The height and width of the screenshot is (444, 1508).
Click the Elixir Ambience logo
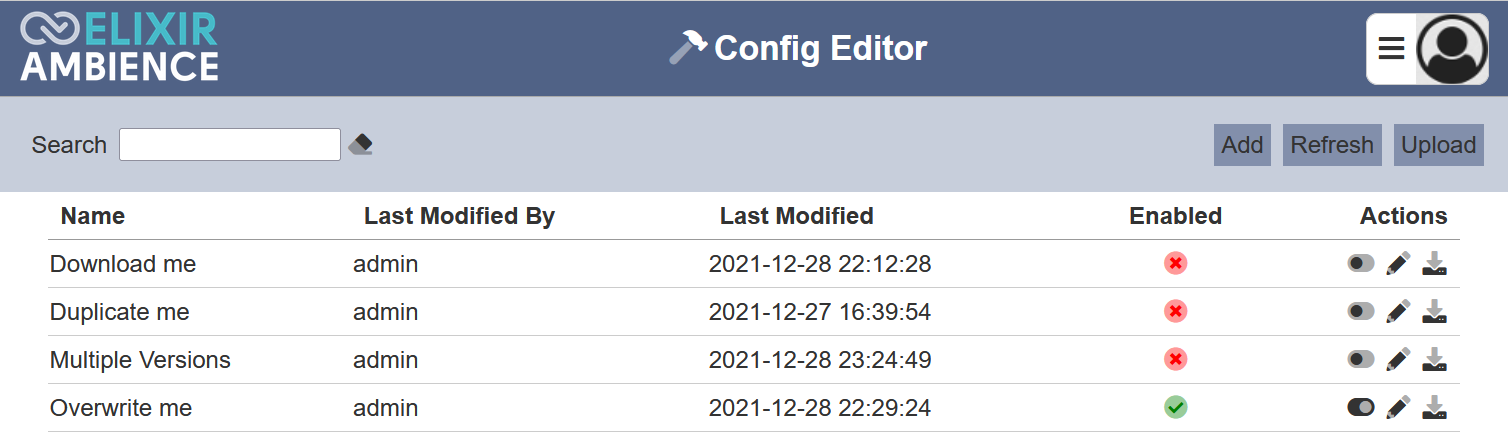(x=119, y=47)
